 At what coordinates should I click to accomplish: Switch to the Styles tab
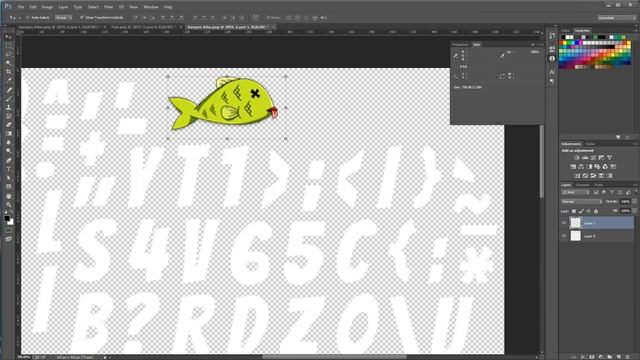click(590, 144)
